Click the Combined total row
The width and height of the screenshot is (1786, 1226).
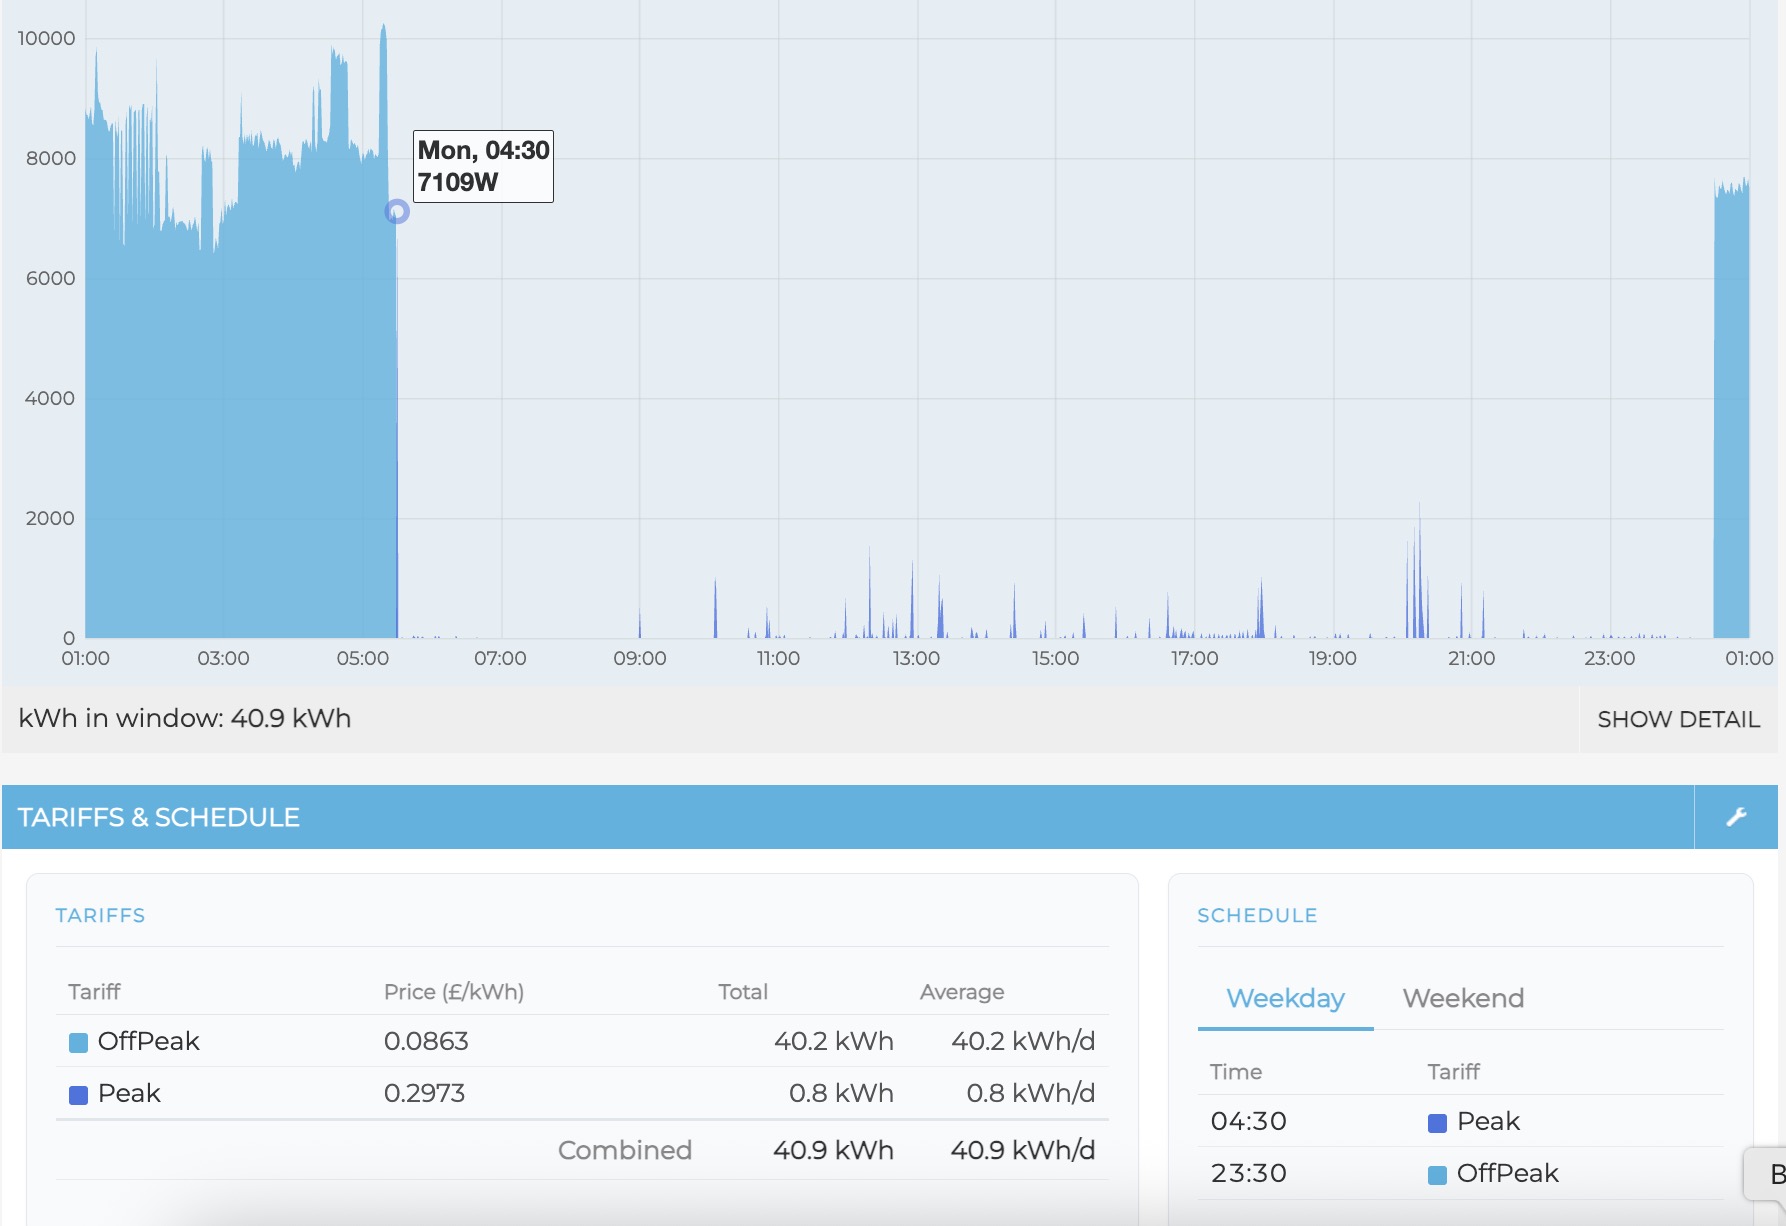click(x=582, y=1150)
